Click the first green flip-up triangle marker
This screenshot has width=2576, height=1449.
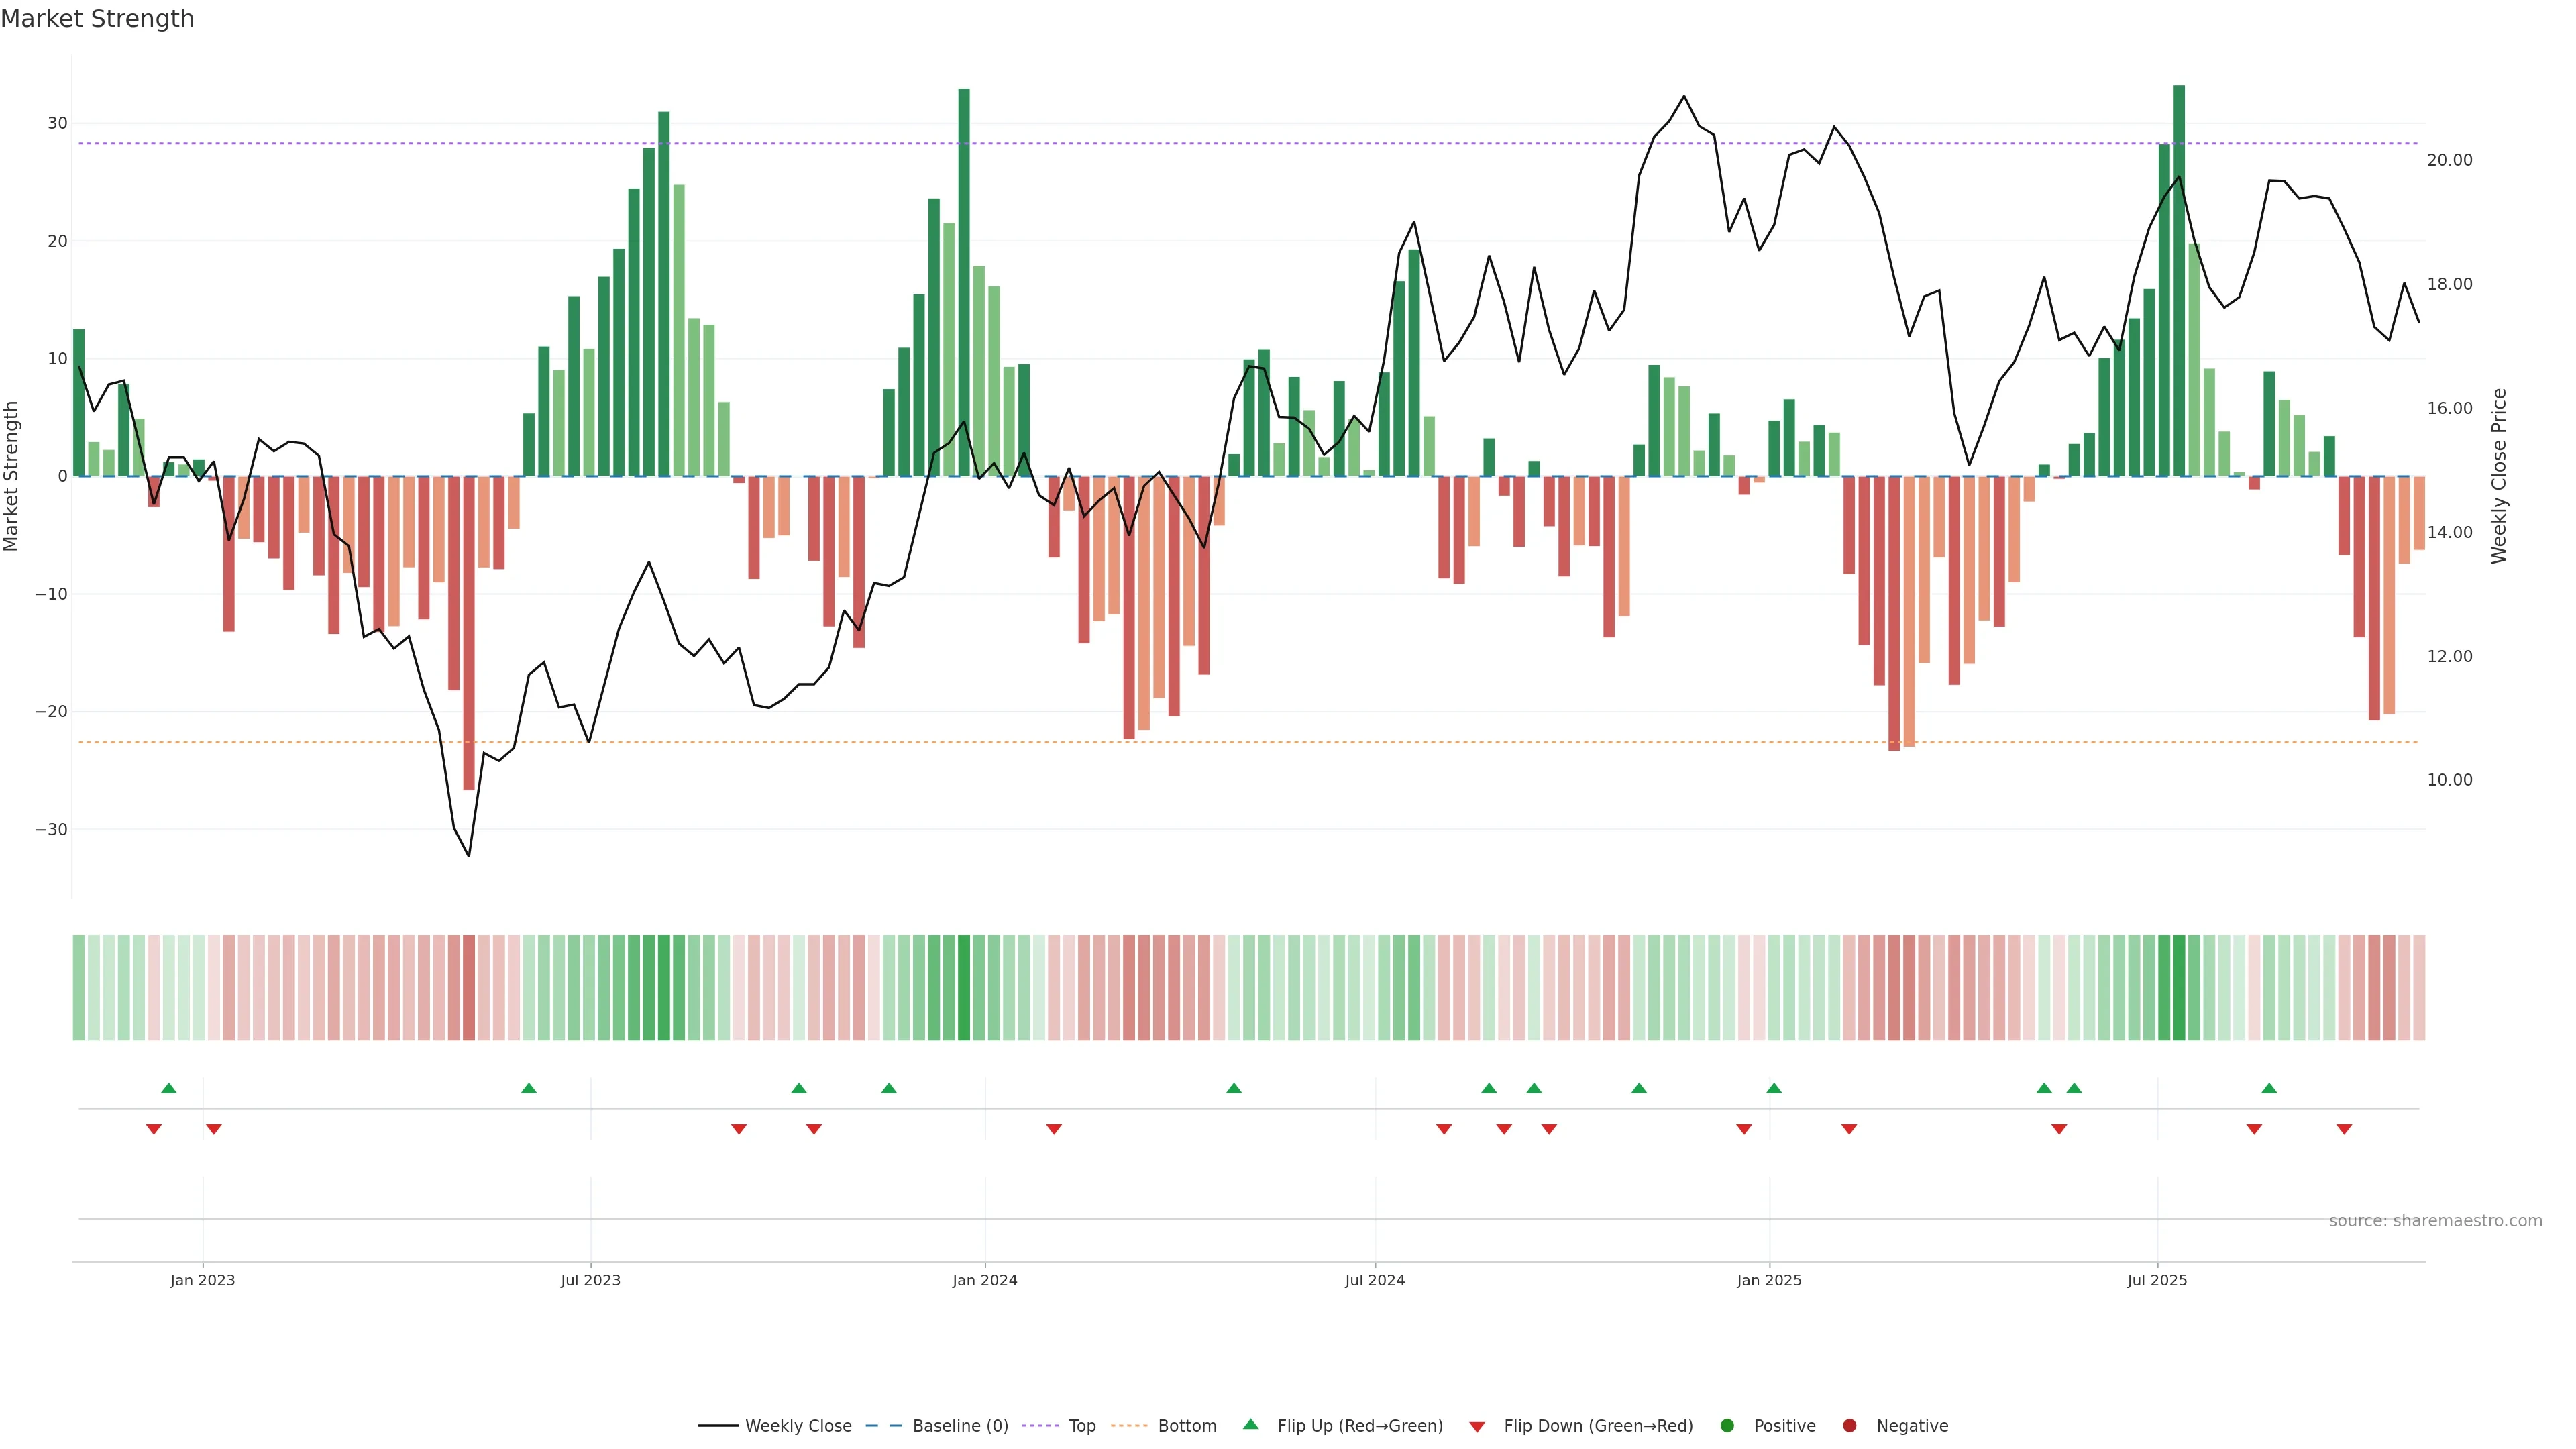pyautogui.click(x=169, y=1088)
